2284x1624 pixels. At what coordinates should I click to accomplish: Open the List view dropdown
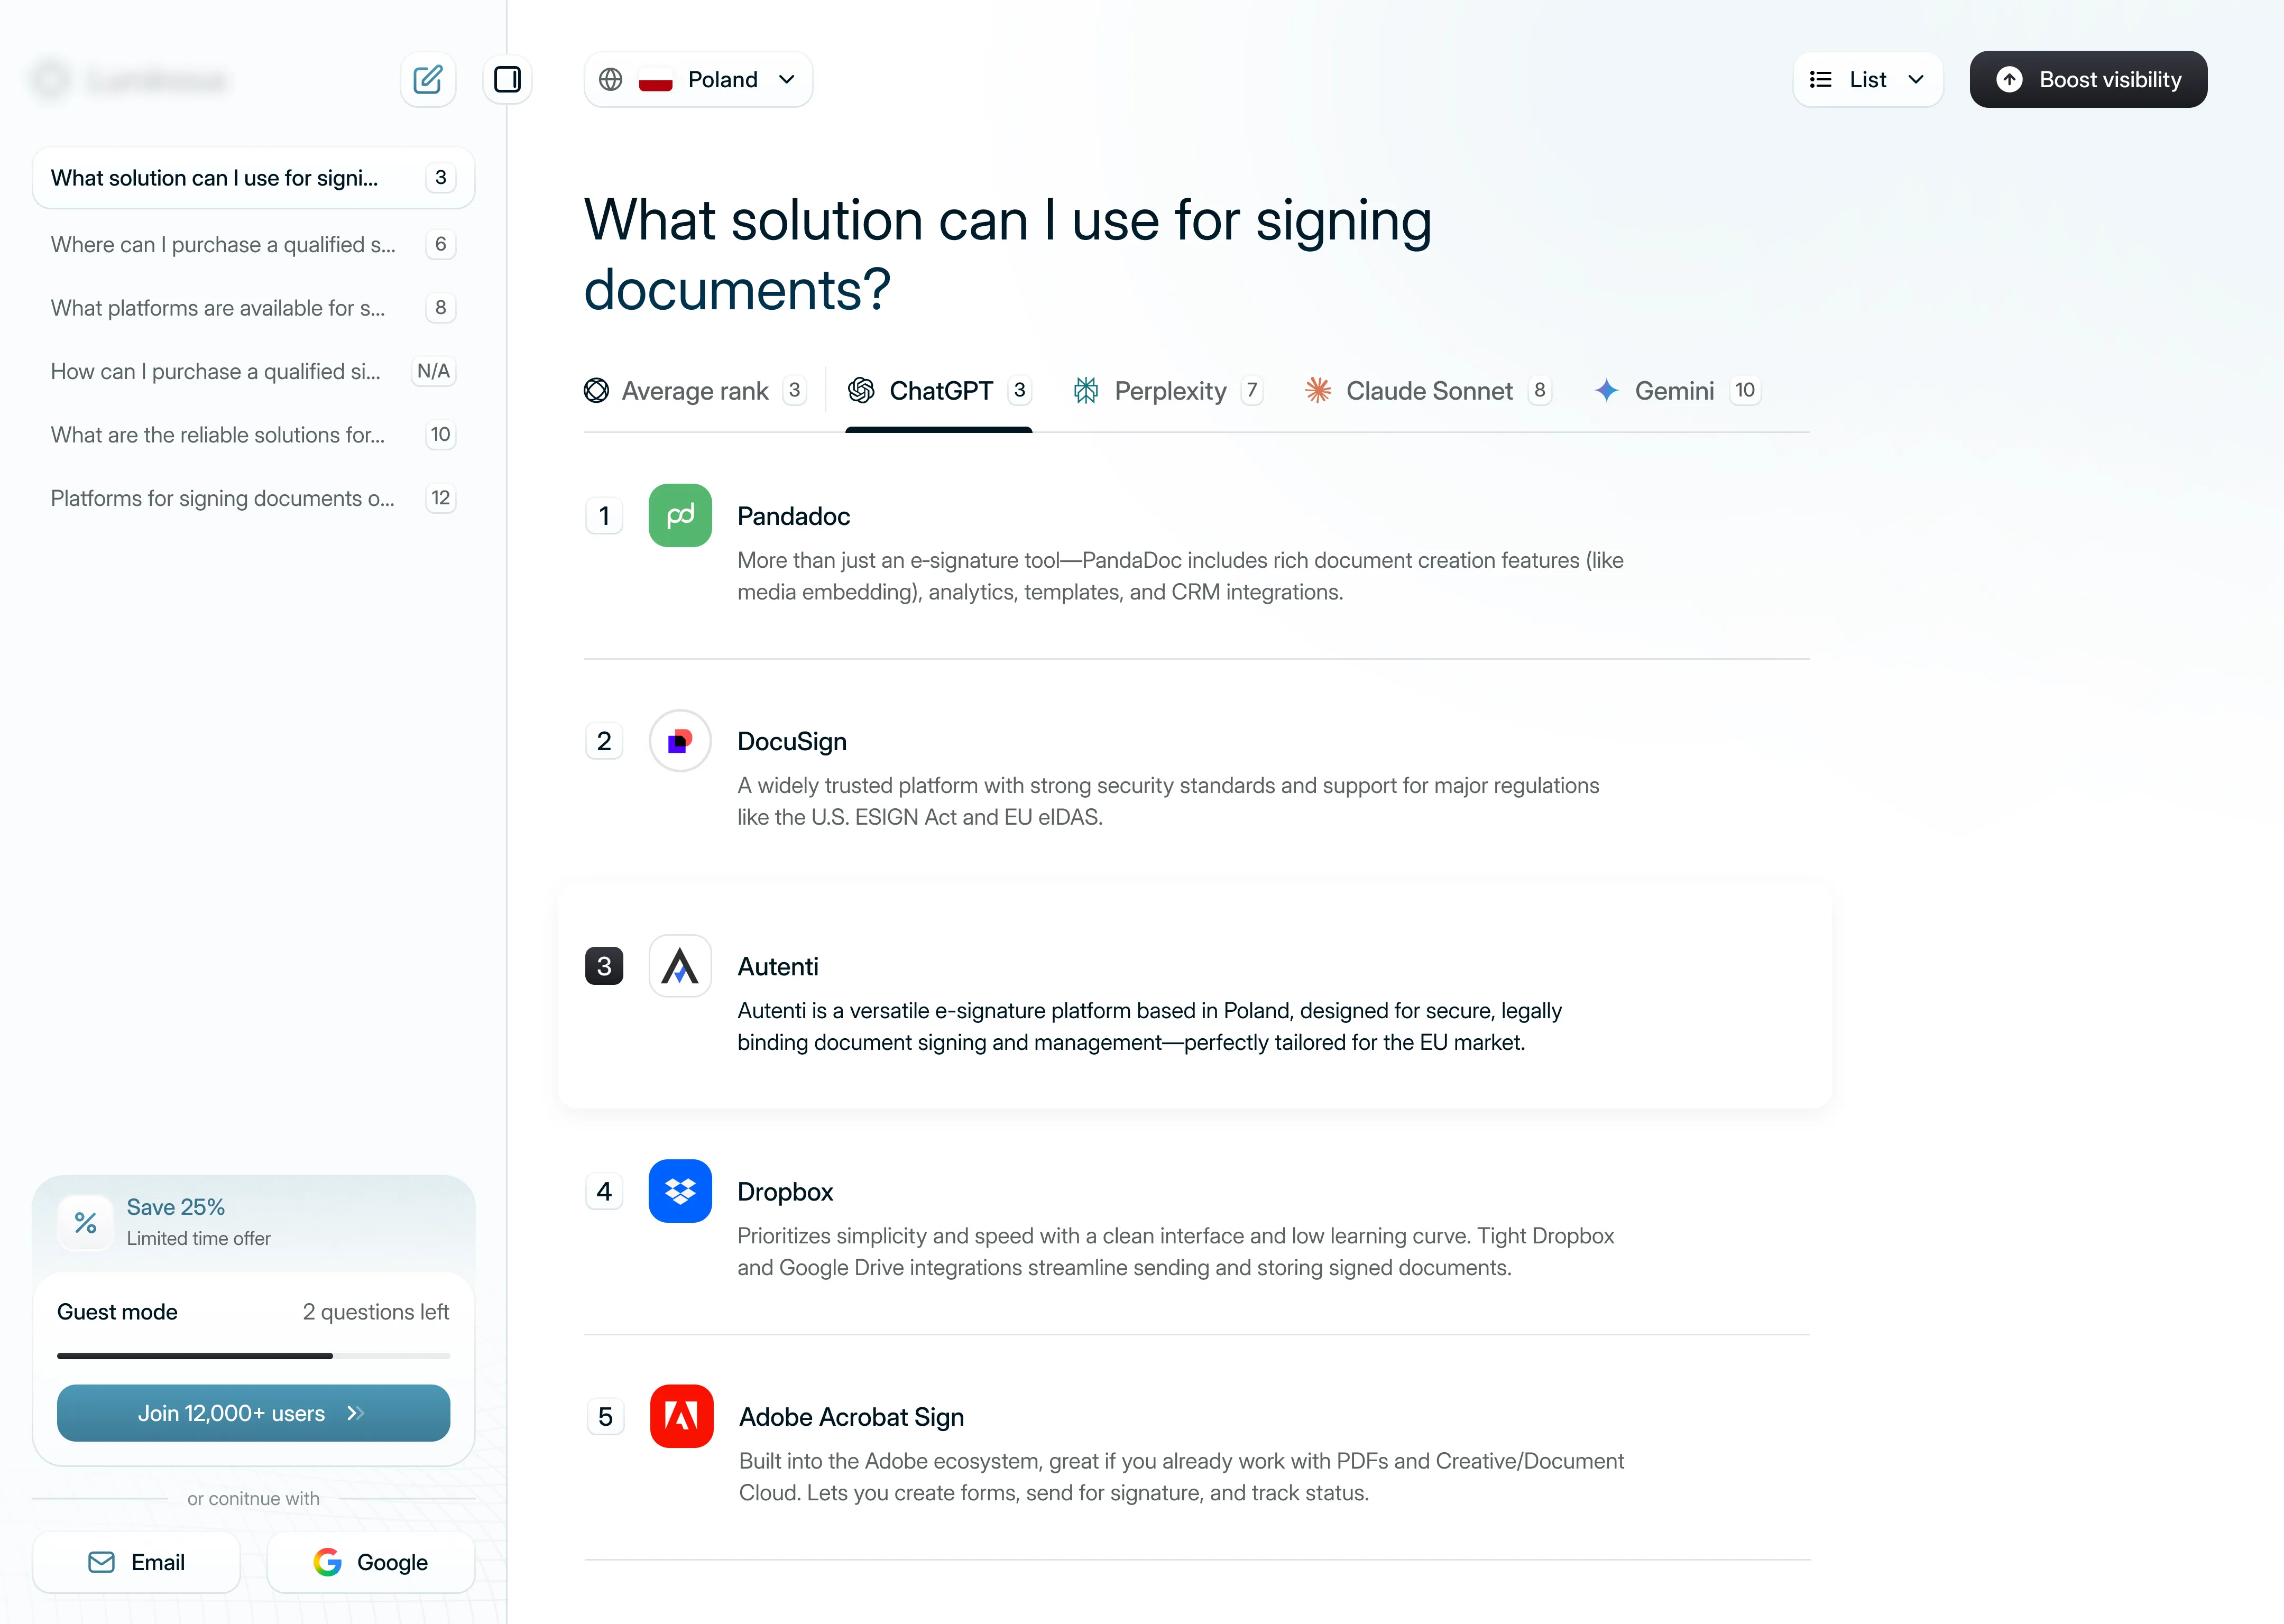[x=1867, y=80]
